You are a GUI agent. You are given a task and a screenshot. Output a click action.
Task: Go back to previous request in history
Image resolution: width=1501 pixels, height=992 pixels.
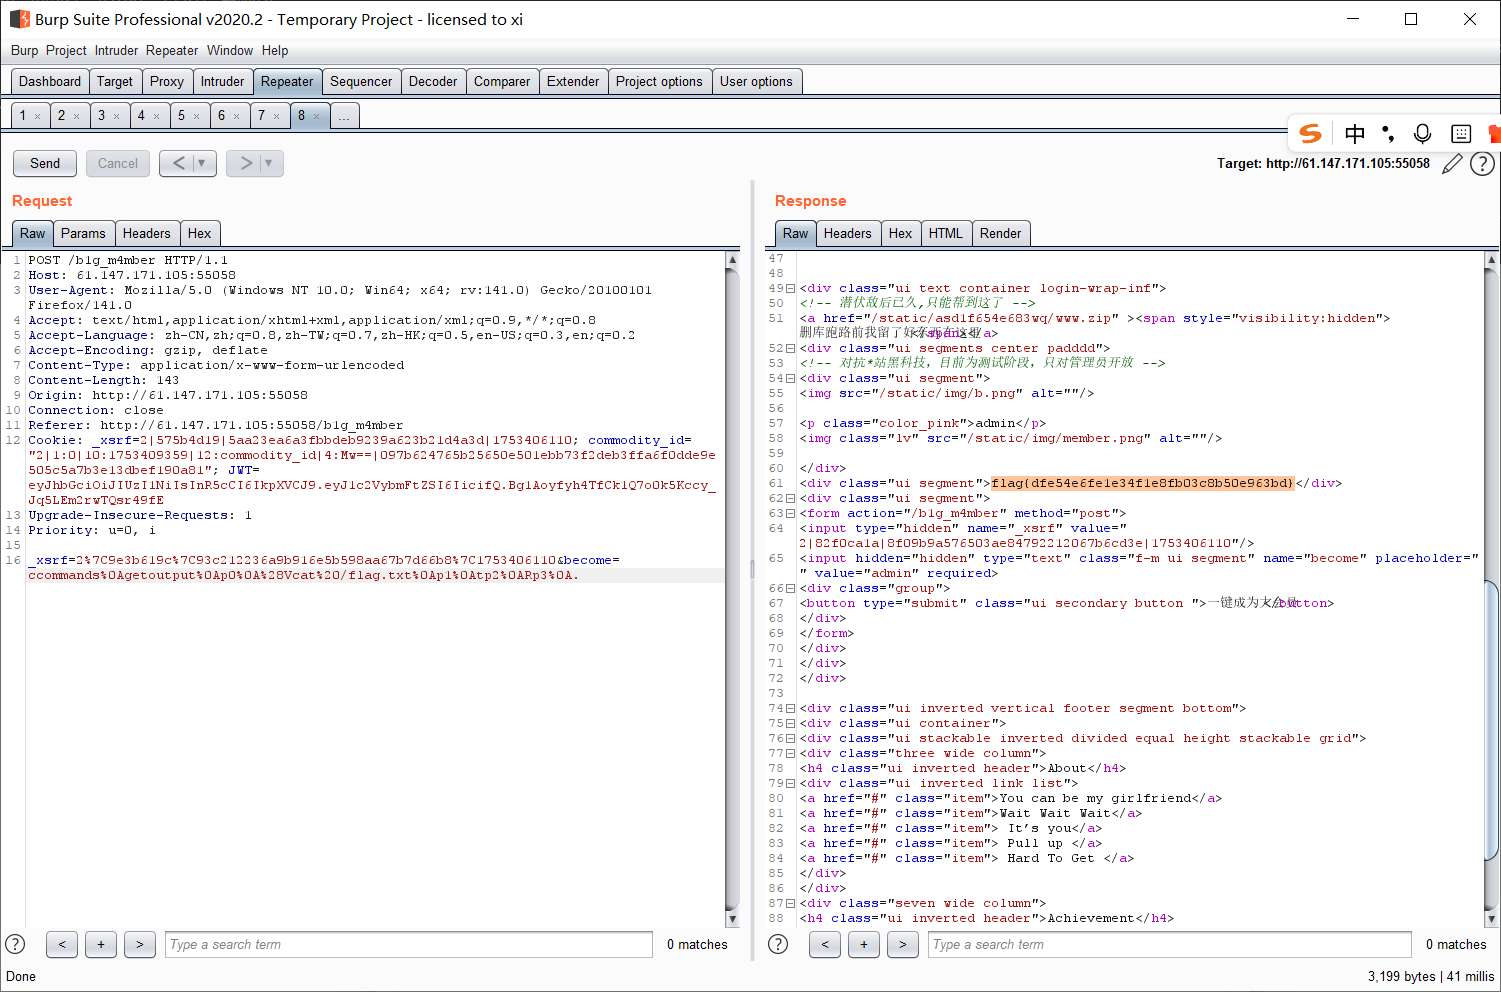(178, 163)
